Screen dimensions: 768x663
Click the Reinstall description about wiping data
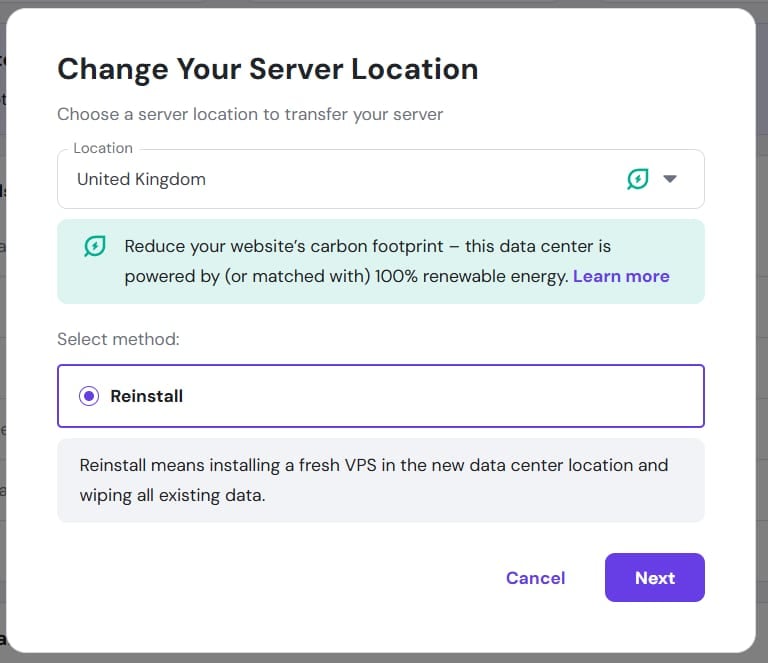[x=374, y=480]
